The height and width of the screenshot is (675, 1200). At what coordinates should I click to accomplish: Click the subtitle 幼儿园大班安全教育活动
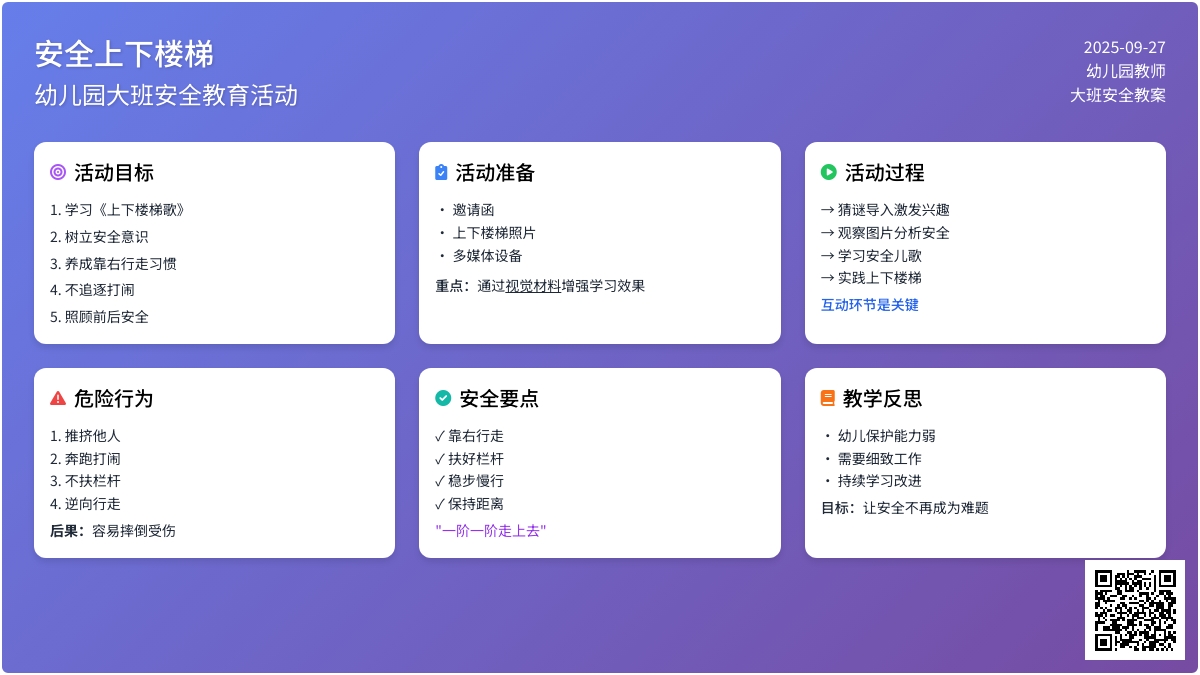point(166,96)
